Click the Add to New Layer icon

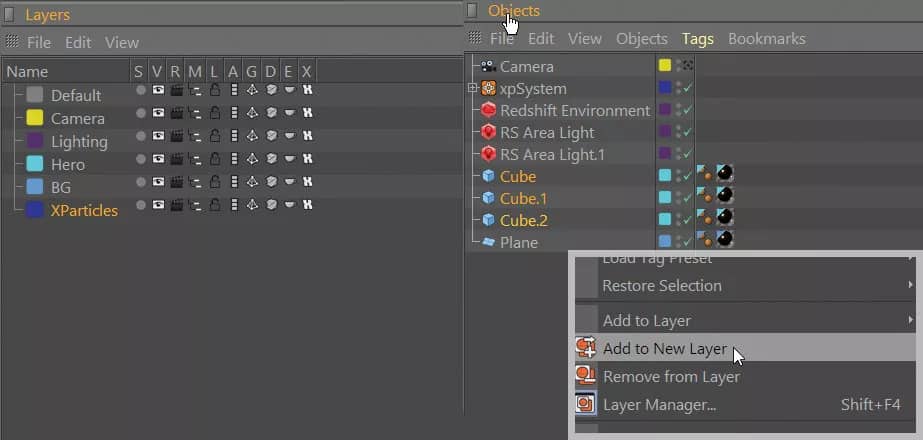pyautogui.click(x=586, y=348)
